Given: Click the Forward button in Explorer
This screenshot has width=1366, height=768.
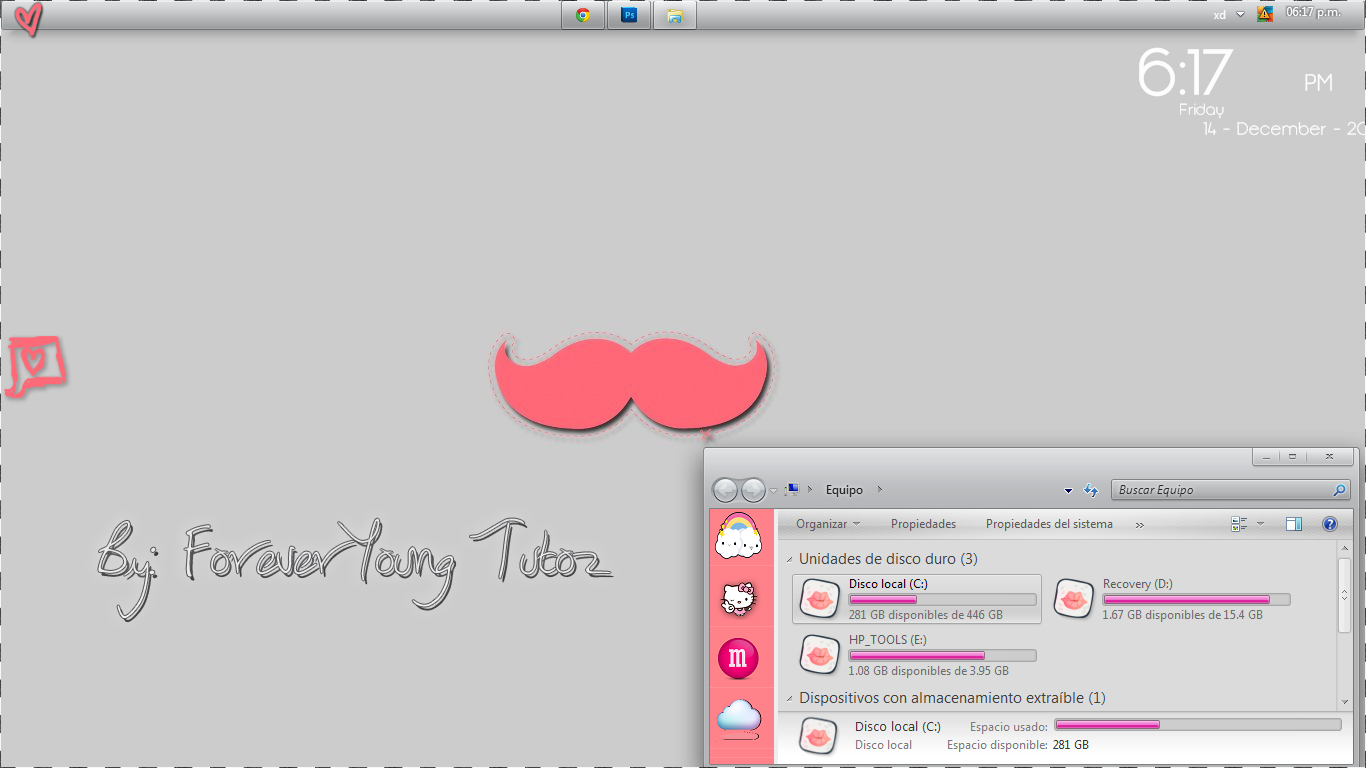Looking at the screenshot, I should [x=753, y=490].
